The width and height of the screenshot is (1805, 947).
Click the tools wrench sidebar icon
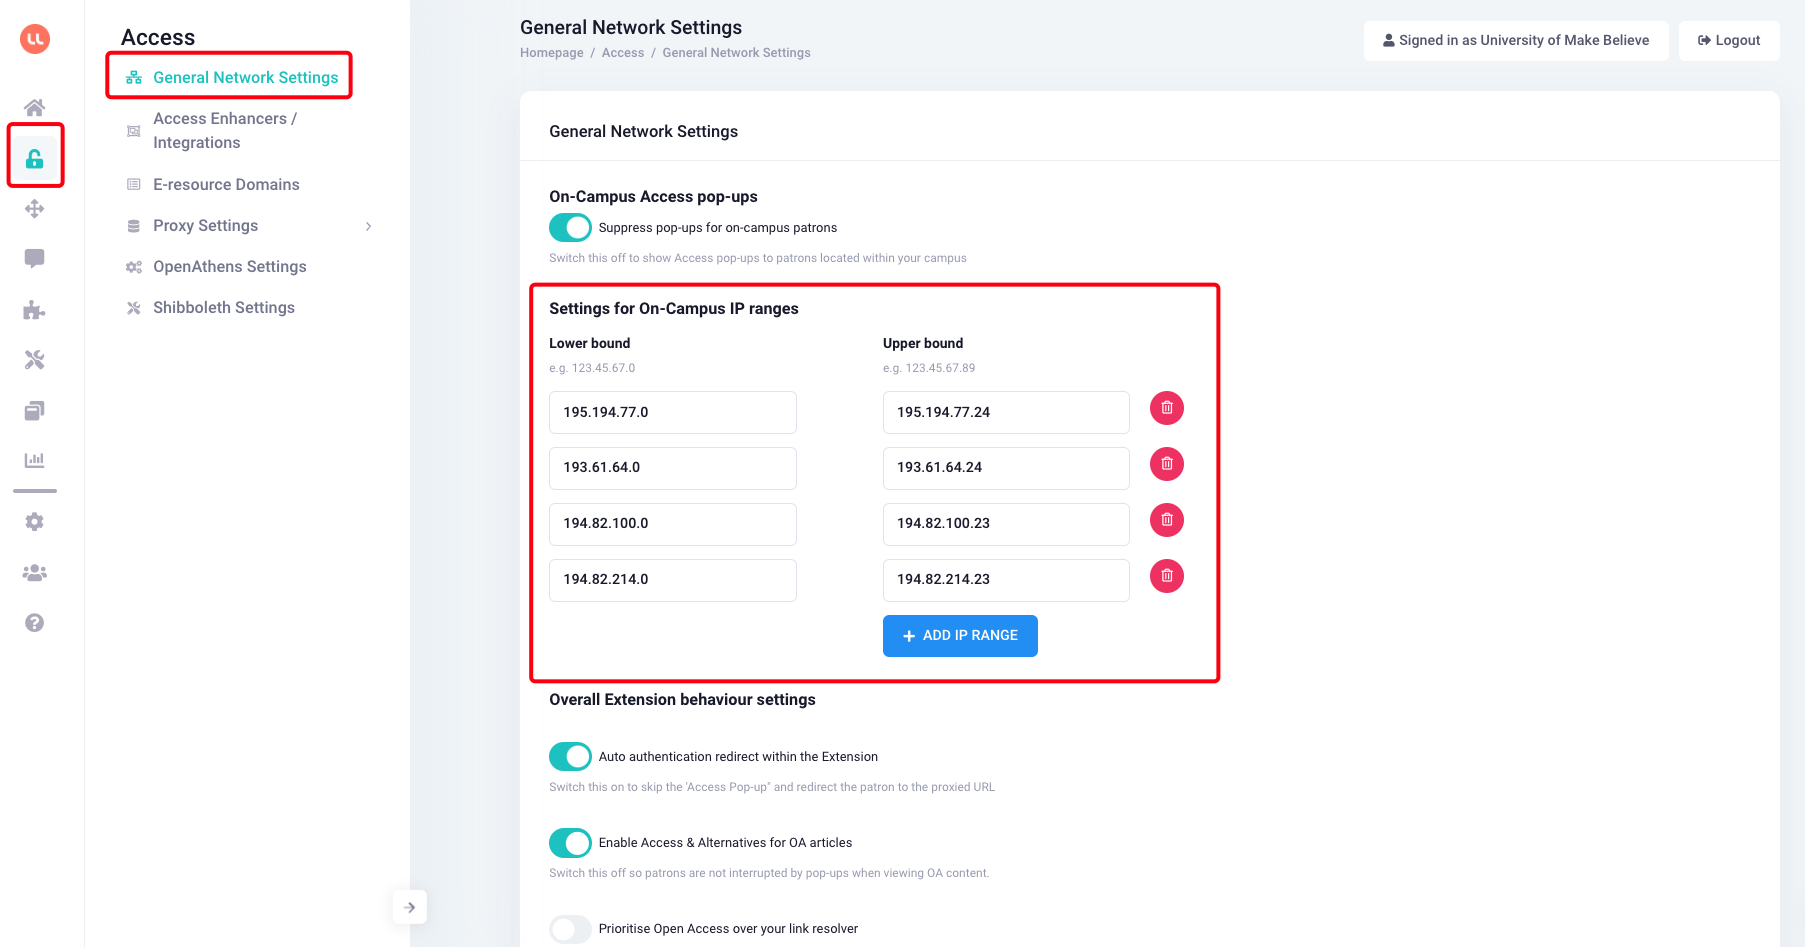pos(34,360)
